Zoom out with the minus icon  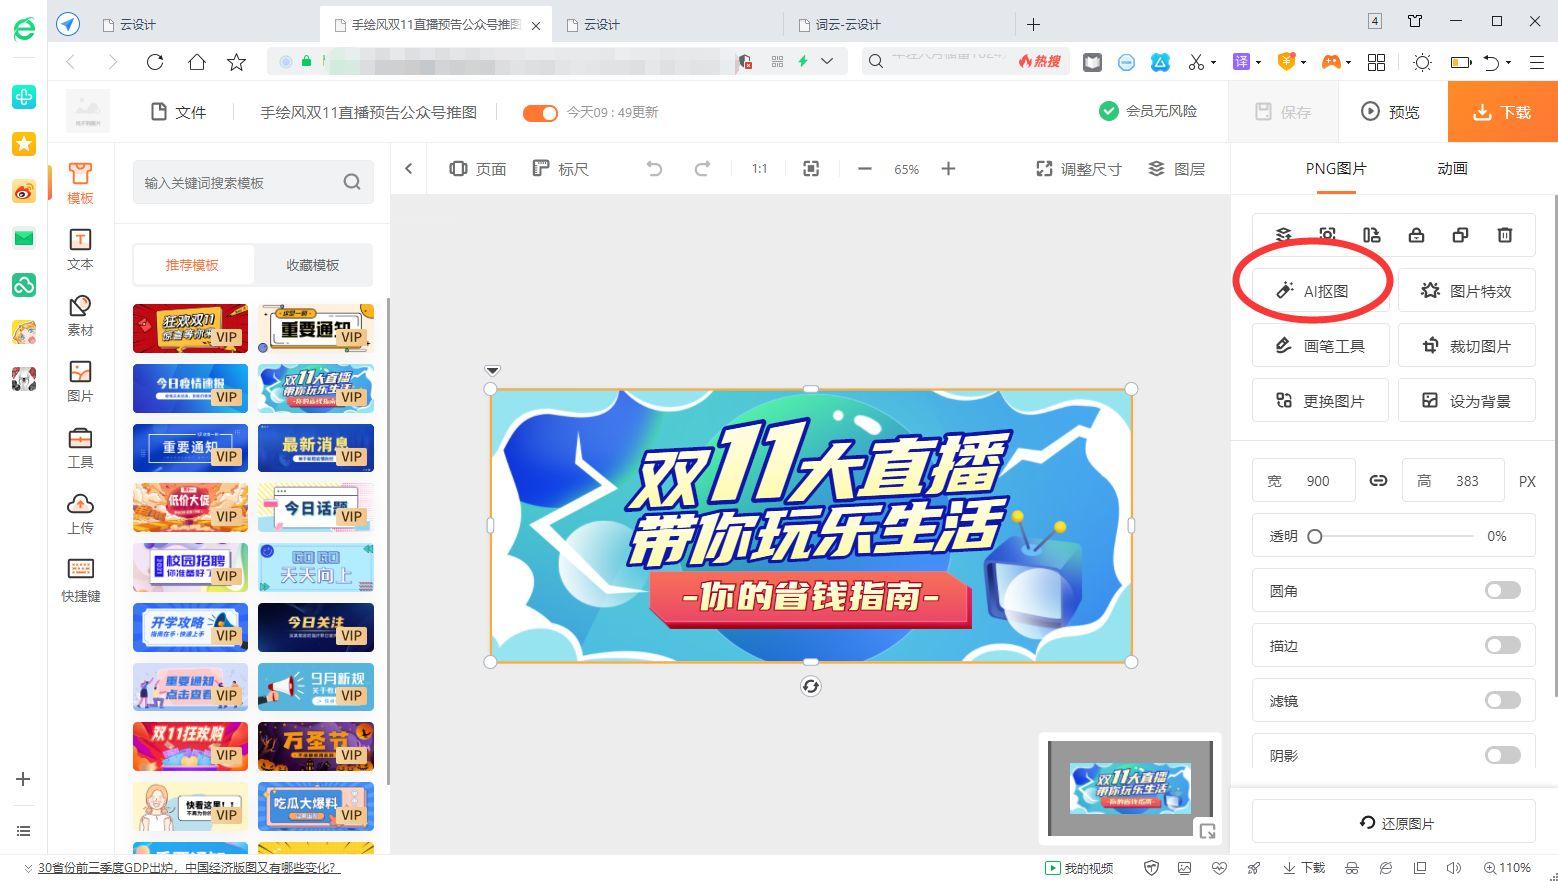[x=865, y=169]
